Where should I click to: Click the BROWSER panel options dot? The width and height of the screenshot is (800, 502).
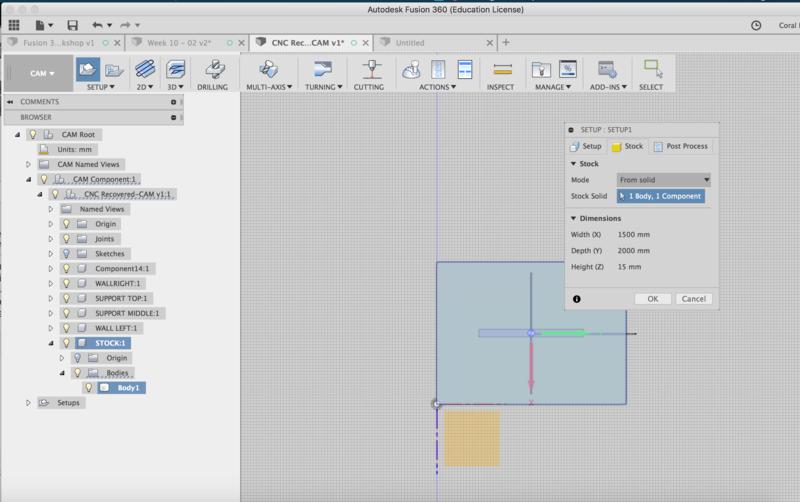(173, 117)
